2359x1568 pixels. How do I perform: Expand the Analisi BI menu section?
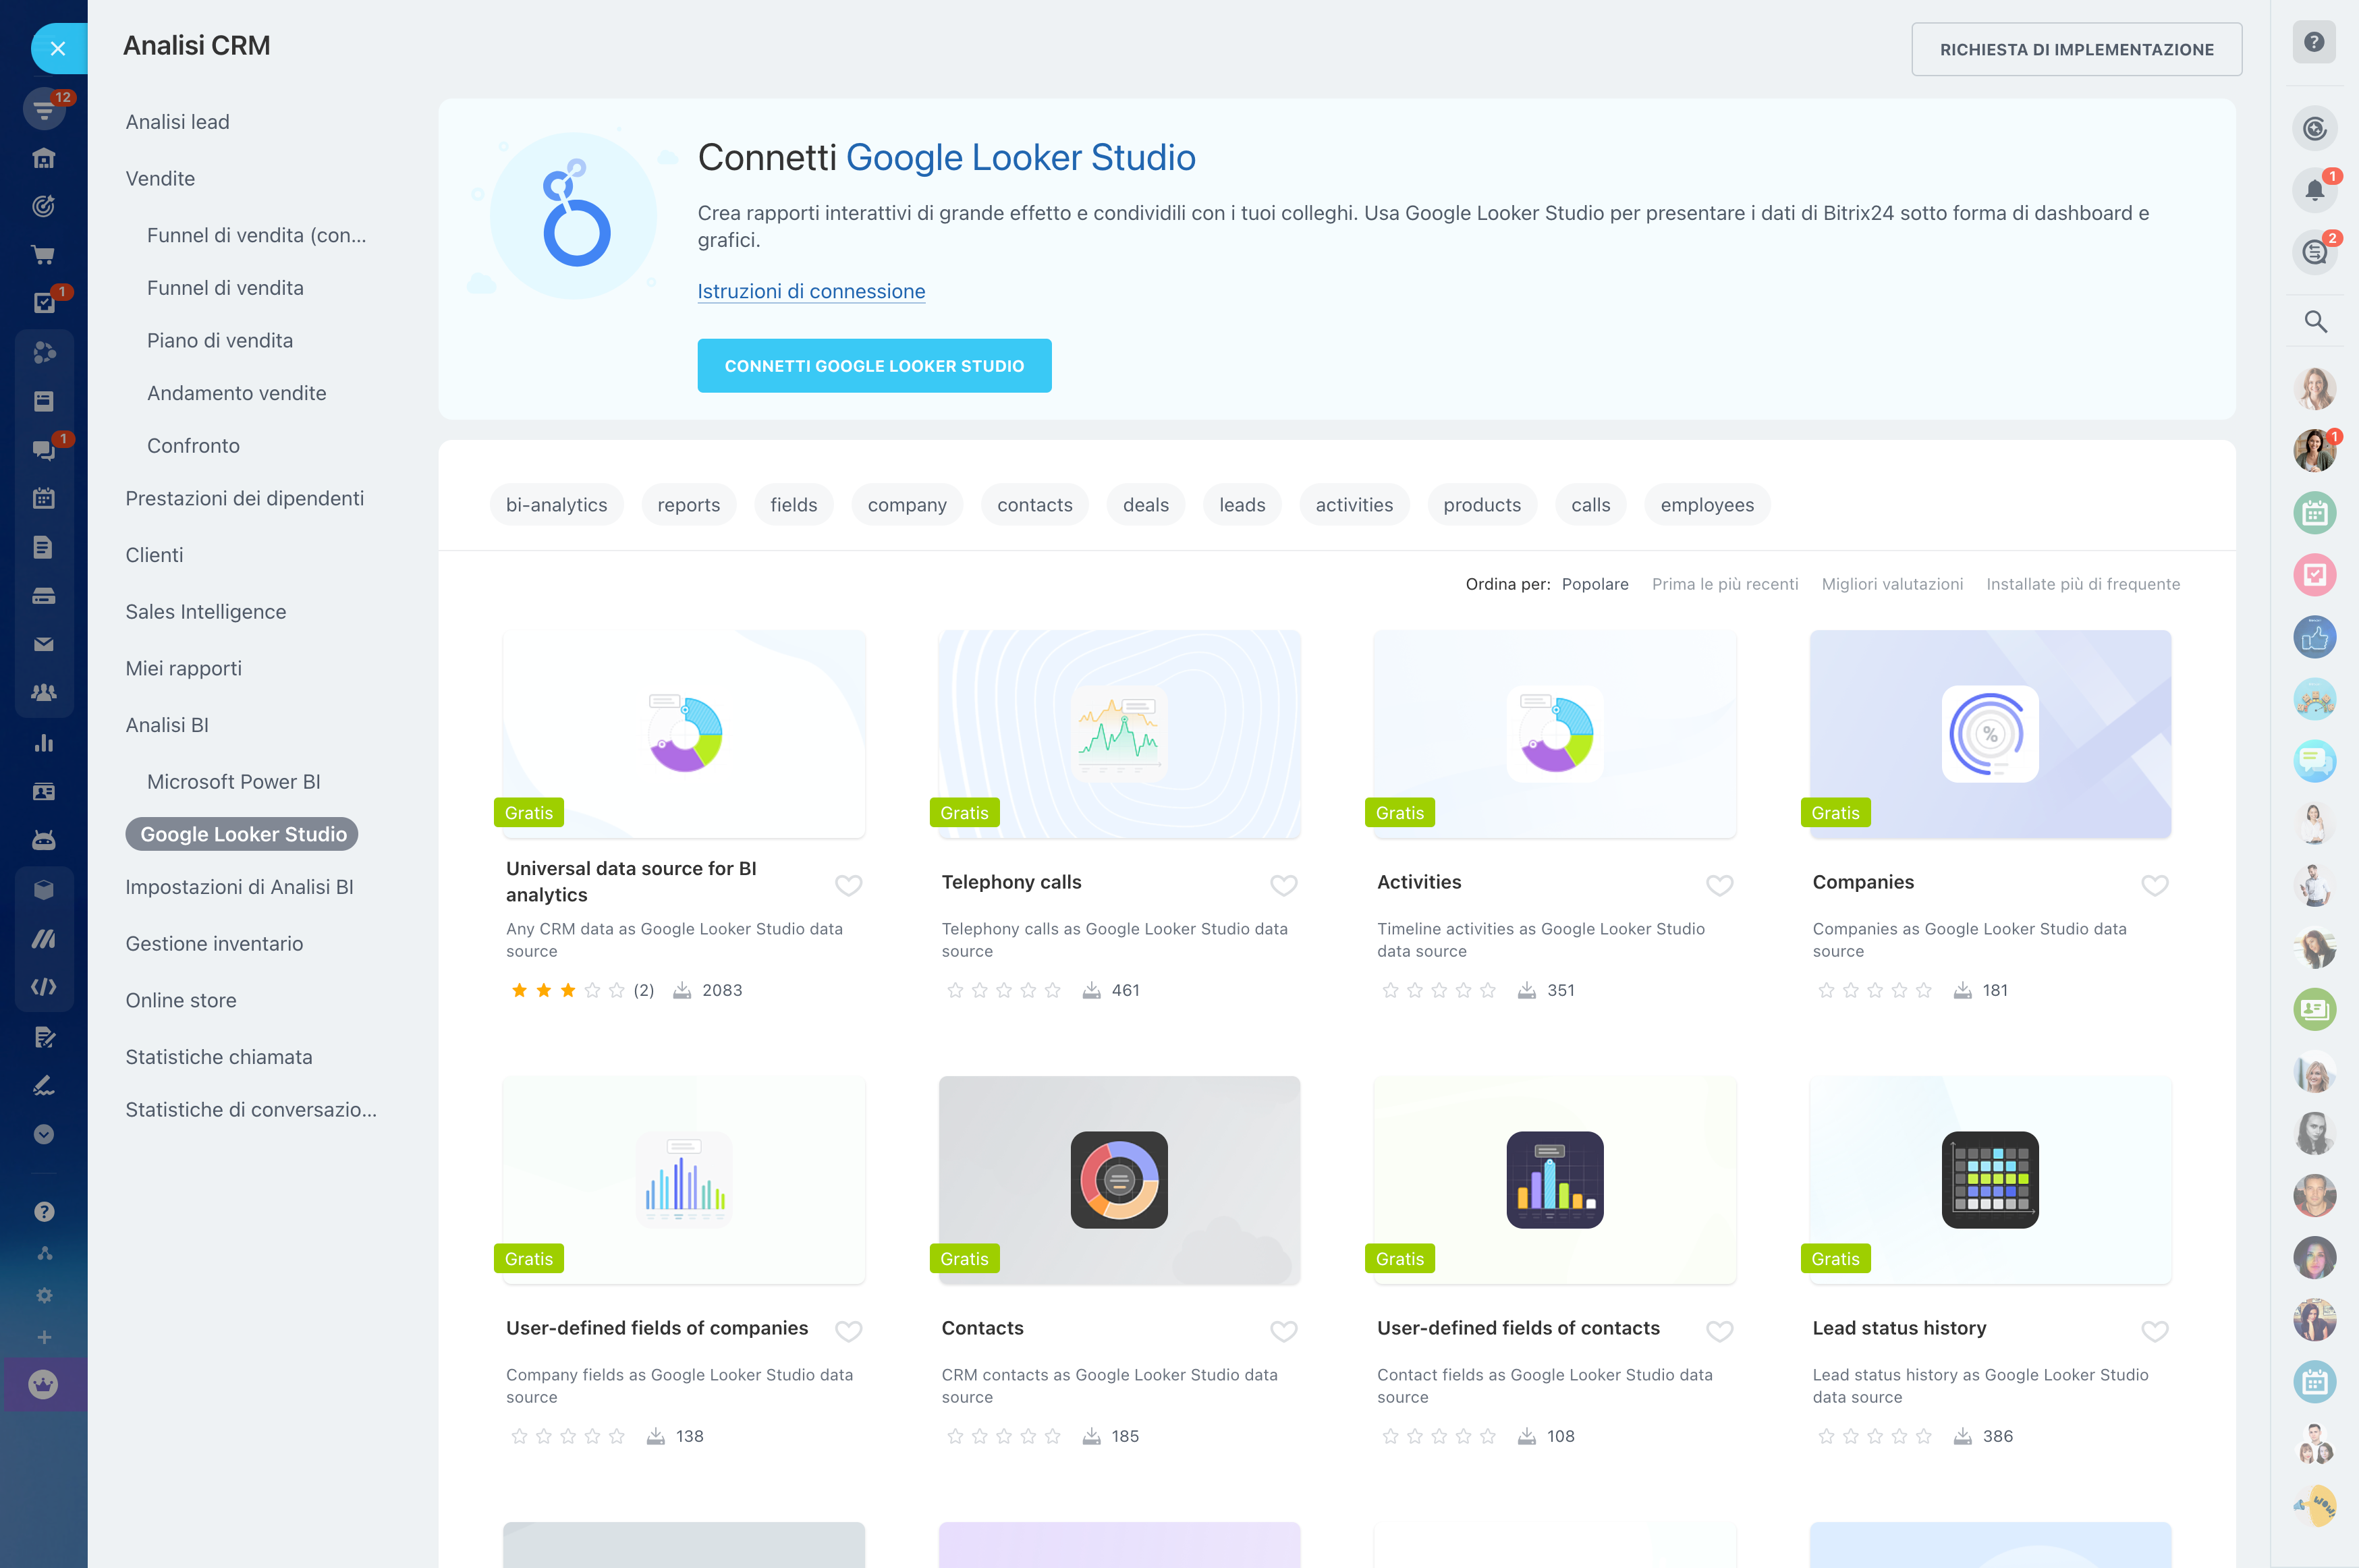tap(167, 725)
